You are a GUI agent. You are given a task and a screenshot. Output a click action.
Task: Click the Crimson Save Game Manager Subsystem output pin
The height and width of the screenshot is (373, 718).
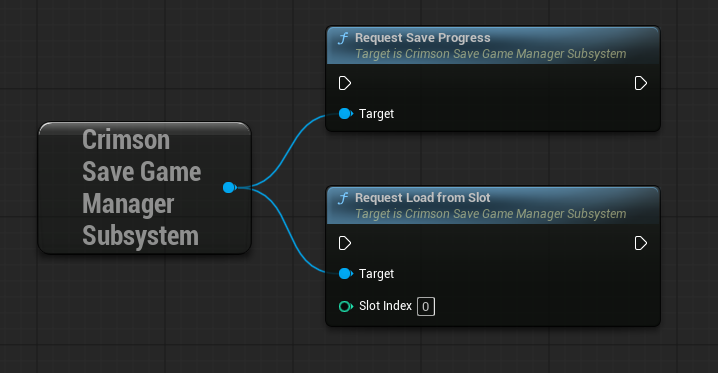click(229, 187)
